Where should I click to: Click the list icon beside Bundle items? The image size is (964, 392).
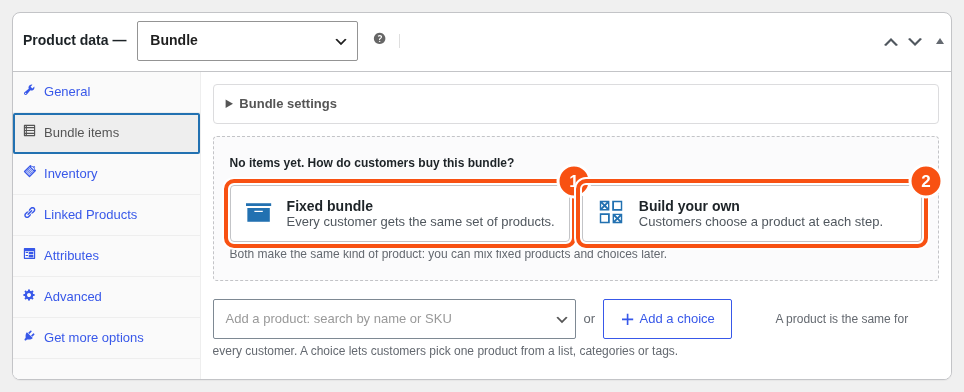click(29, 130)
